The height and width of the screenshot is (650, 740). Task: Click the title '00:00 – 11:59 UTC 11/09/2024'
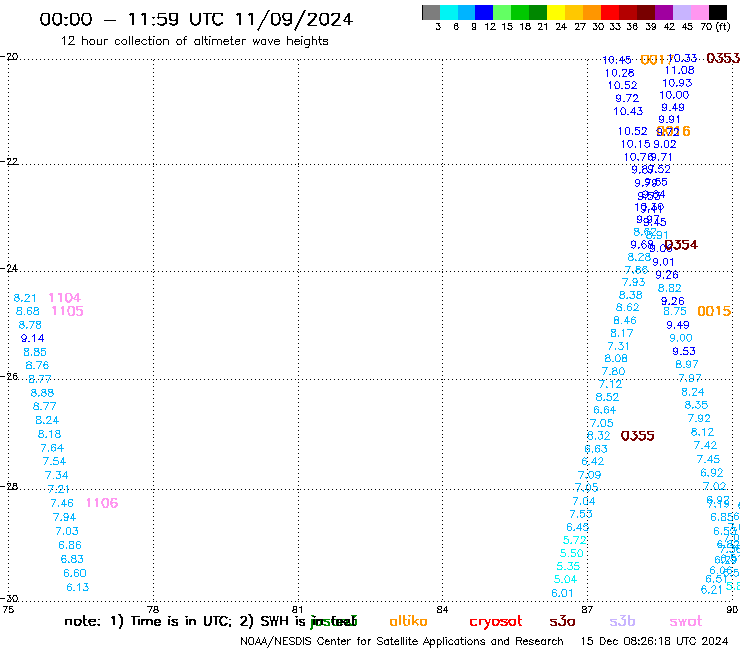(x=196, y=19)
